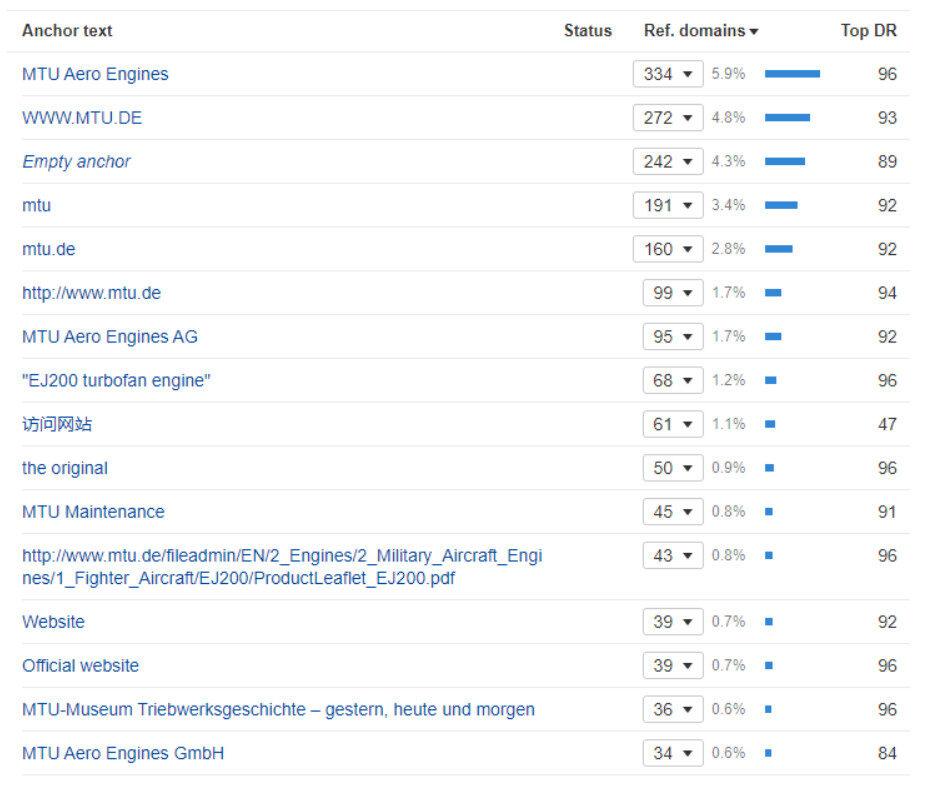Click the blue bar for MTU Aero Engines
This screenshot has width=928, height=790.
pyautogui.click(x=792, y=74)
